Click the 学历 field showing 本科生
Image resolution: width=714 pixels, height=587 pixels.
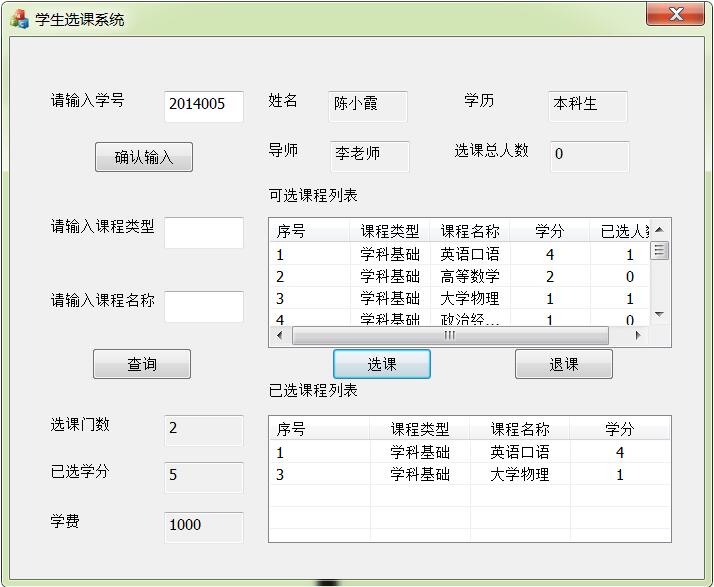click(x=588, y=106)
